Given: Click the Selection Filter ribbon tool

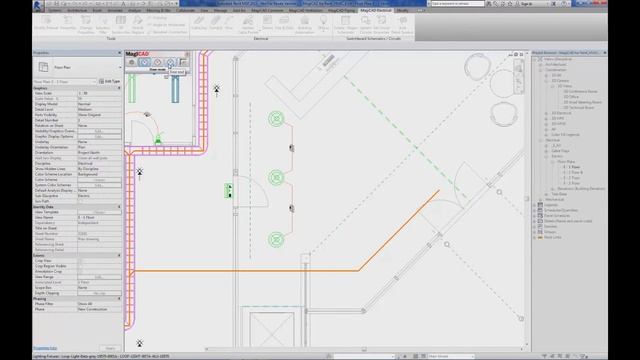Looking at the screenshot, I should 103,25.
